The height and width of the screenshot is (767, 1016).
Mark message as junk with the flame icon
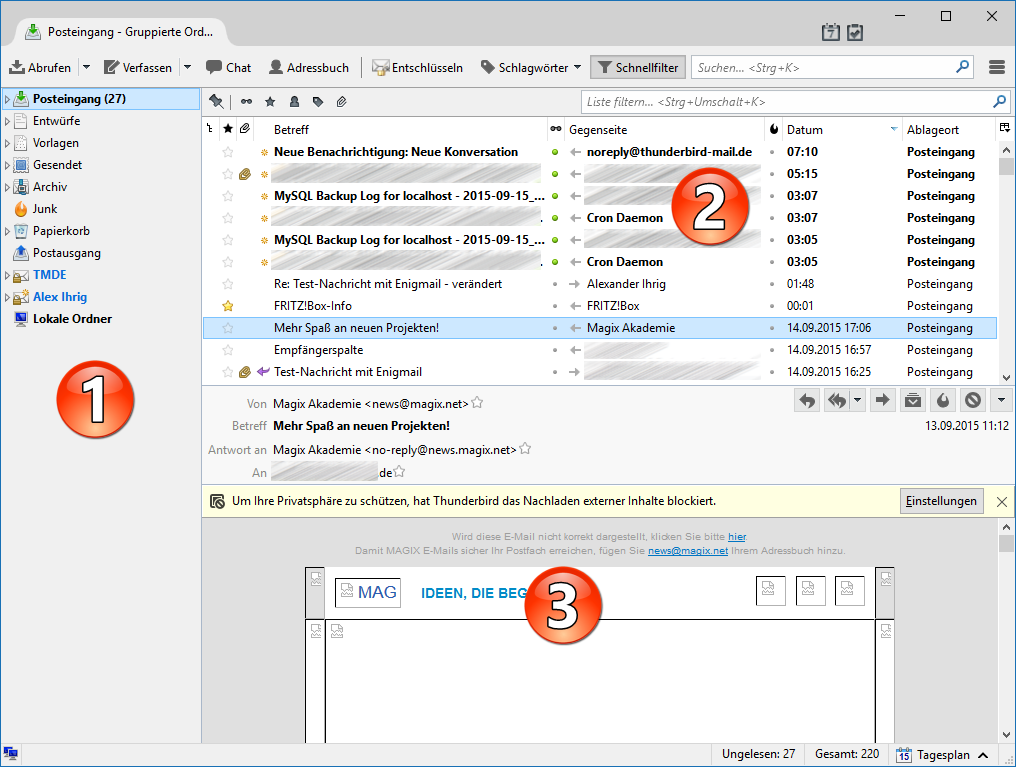tap(942, 400)
